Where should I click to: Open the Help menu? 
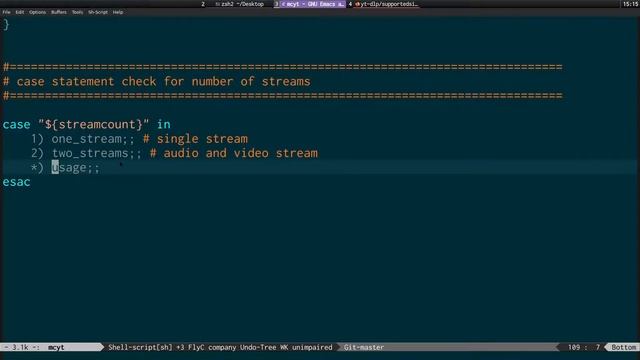118,12
